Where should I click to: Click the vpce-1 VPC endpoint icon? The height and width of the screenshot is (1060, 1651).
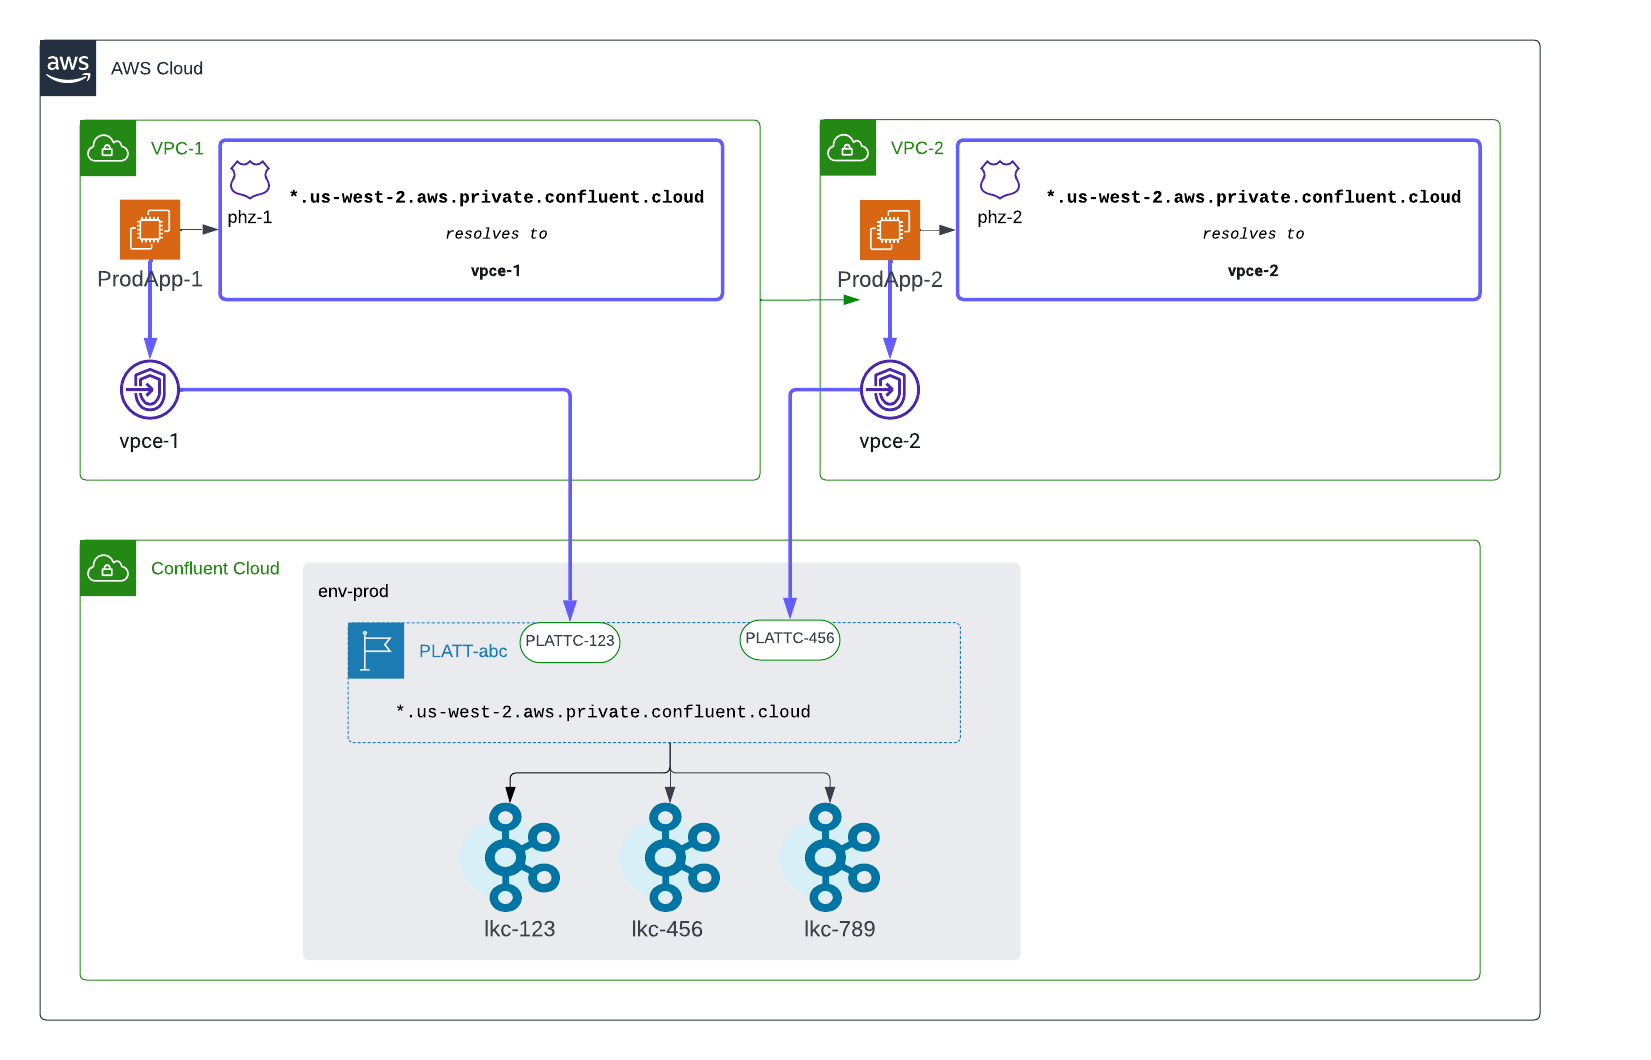click(x=149, y=390)
